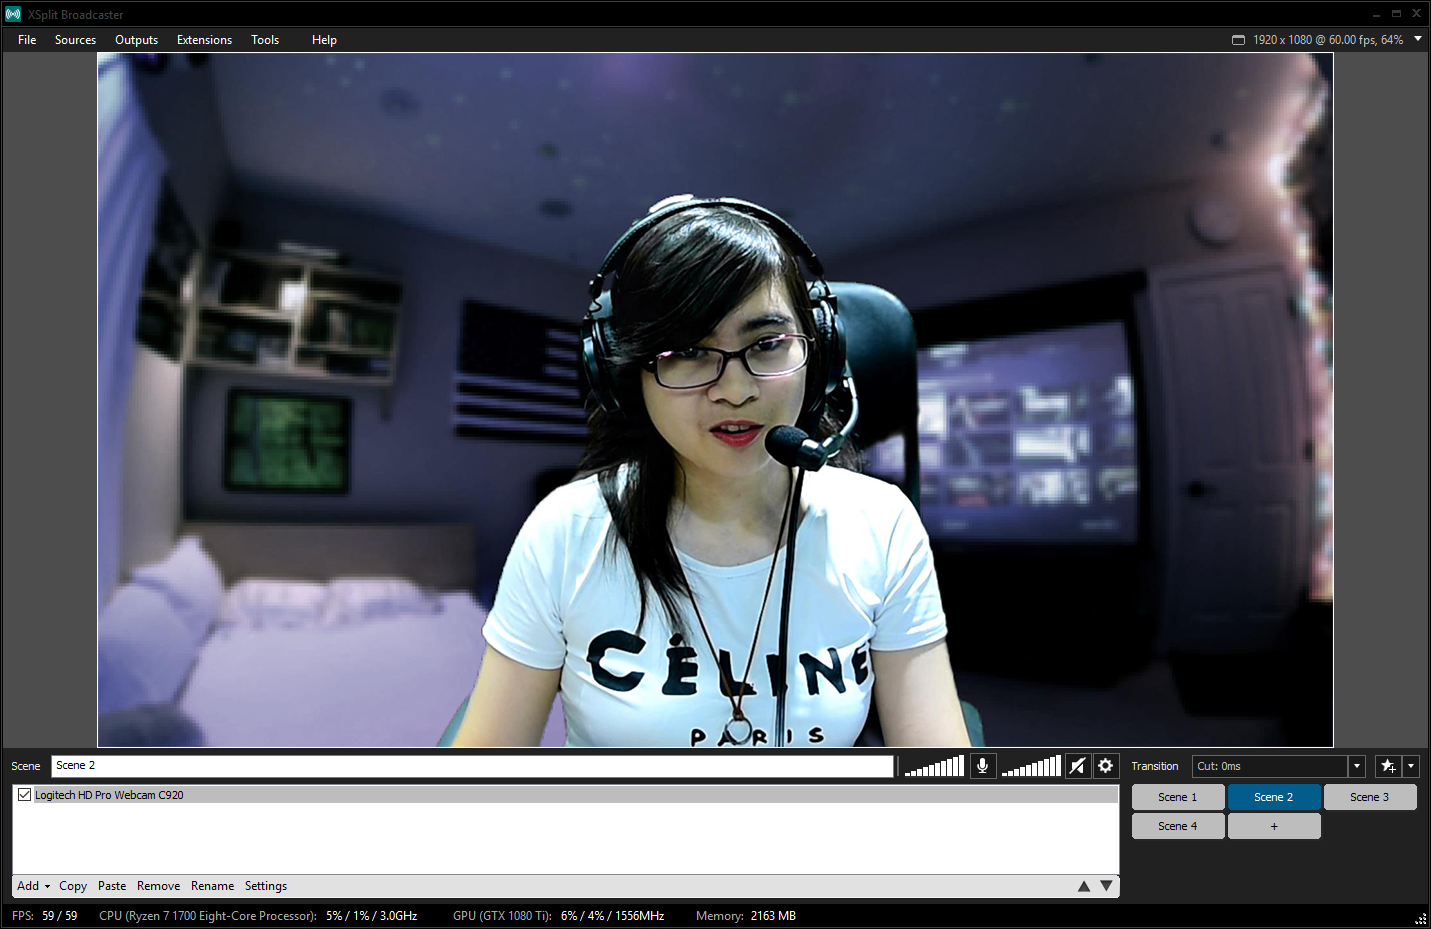
Task: Click the resolution monitor icon
Action: [1238, 40]
